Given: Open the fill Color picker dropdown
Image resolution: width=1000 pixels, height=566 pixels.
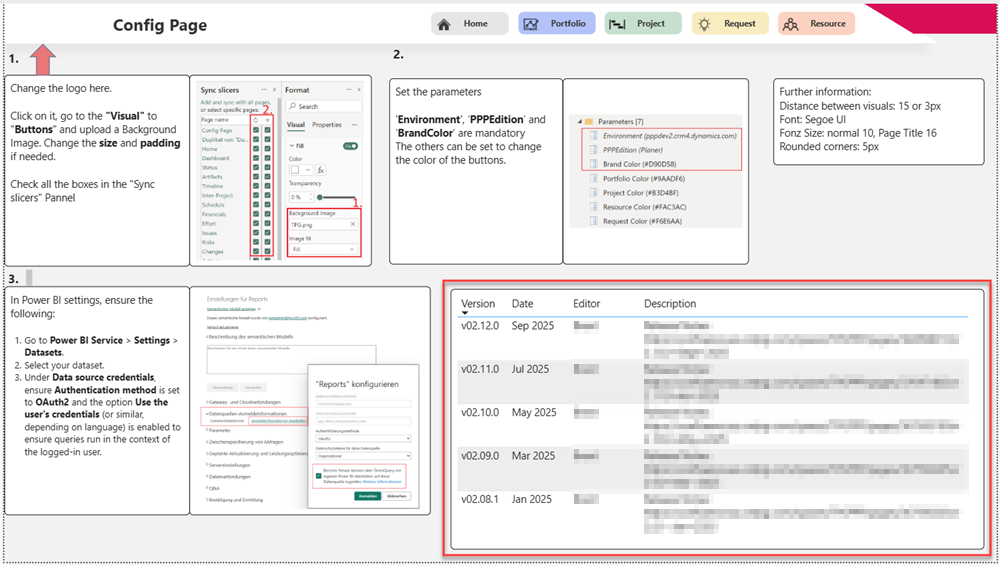Looking at the screenshot, I should pos(301,170).
